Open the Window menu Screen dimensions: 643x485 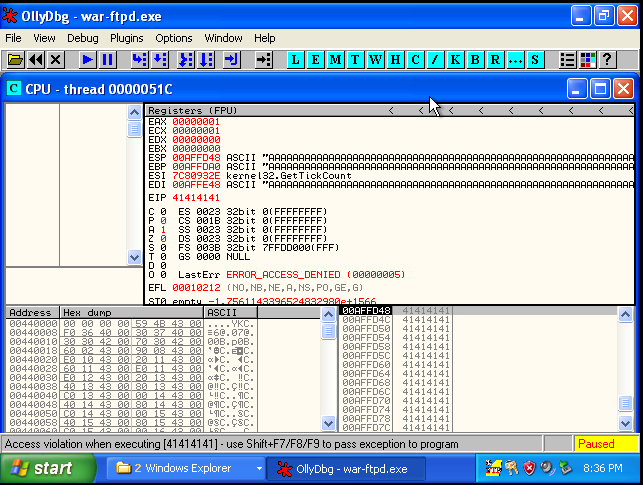tap(223, 38)
